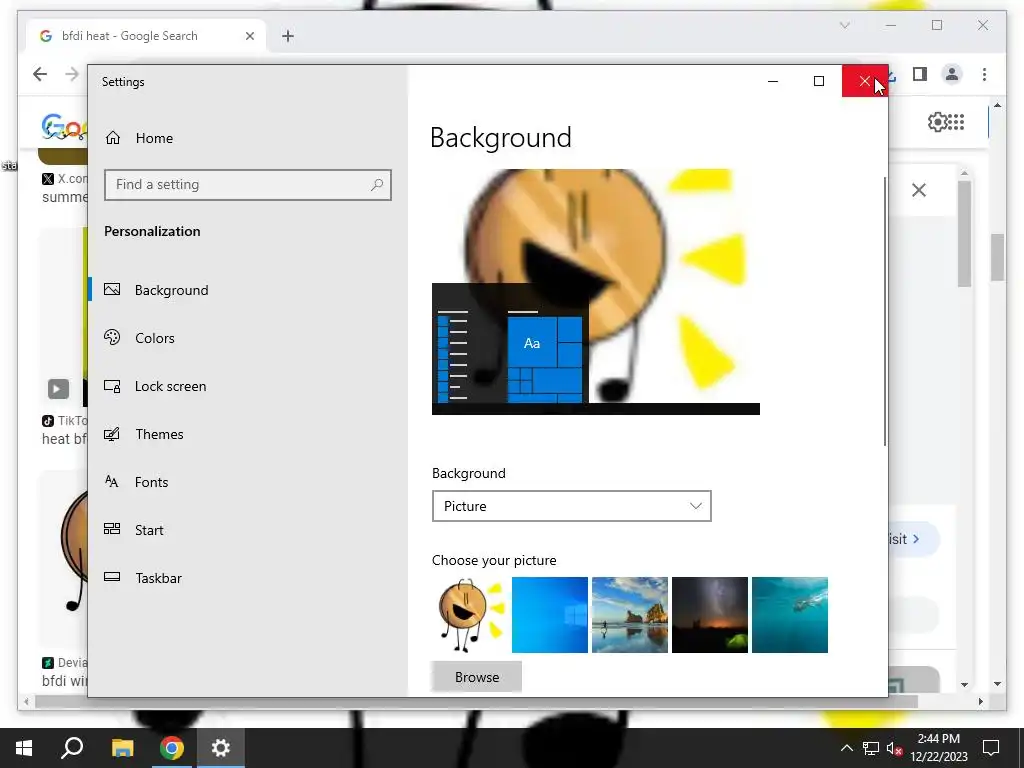The width and height of the screenshot is (1024, 768).
Task: Click the Browse button
Action: [x=477, y=677]
